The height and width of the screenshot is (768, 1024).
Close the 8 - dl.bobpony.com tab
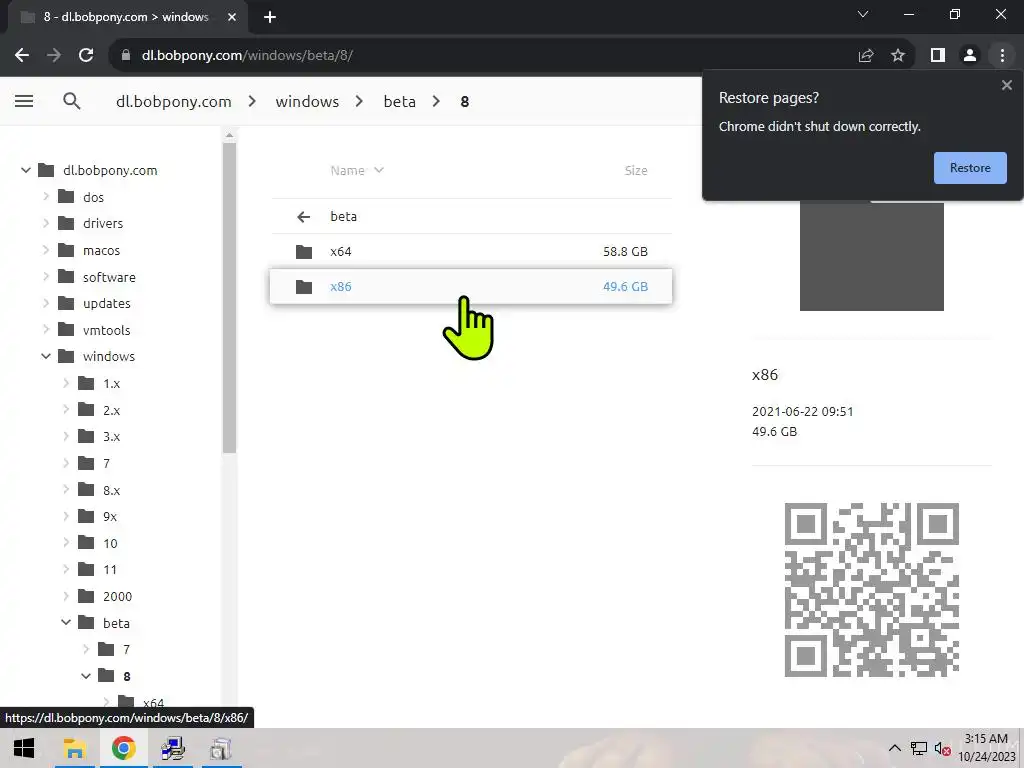click(232, 18)
